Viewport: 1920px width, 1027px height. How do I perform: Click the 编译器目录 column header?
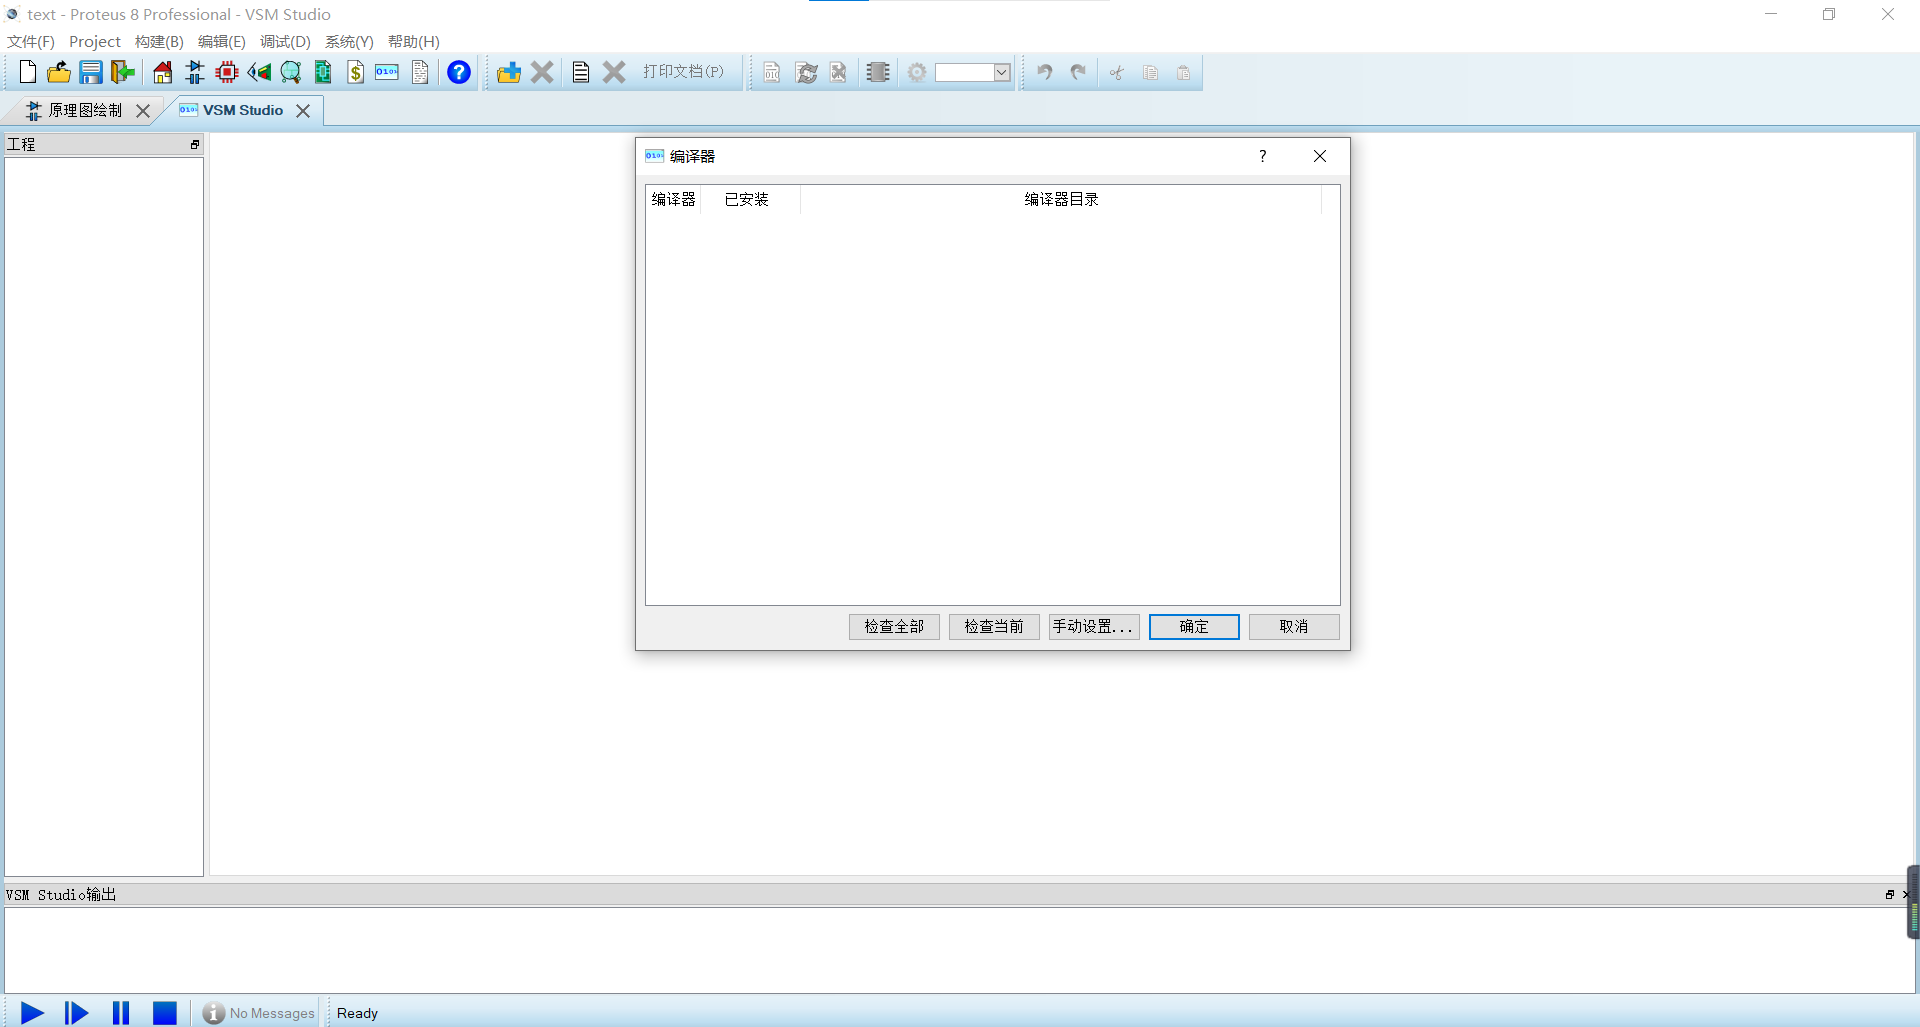(x=1061, y=199)
